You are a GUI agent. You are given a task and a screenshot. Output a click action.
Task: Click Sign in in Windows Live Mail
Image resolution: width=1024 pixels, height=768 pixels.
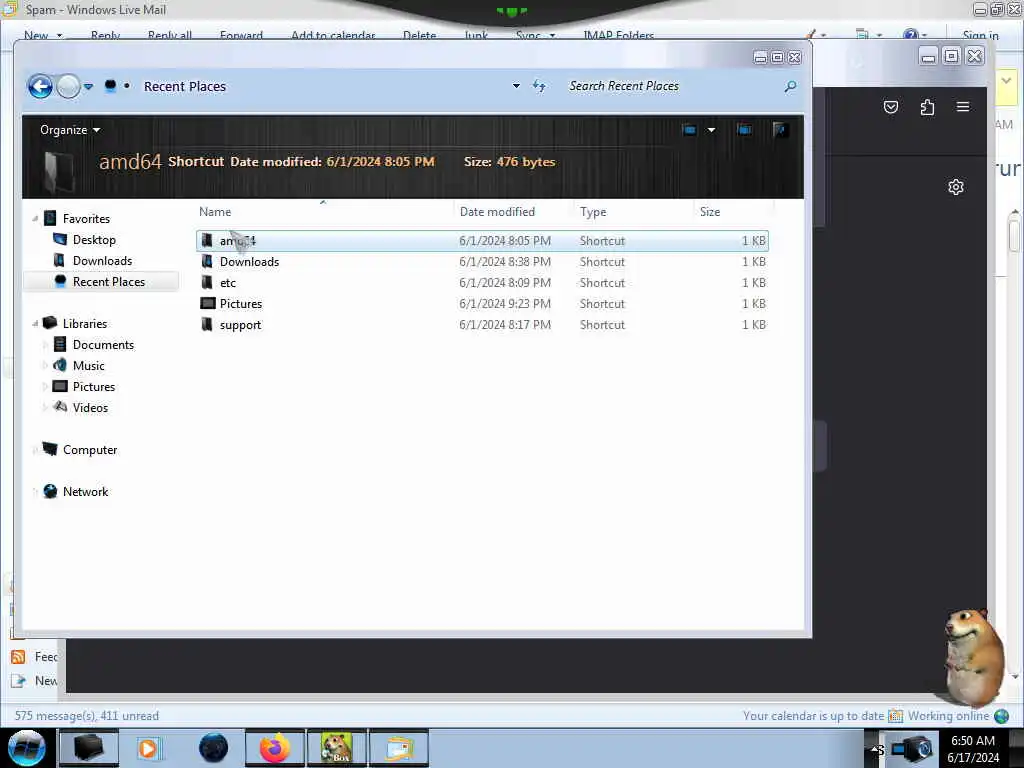click(x=980, y=35)
